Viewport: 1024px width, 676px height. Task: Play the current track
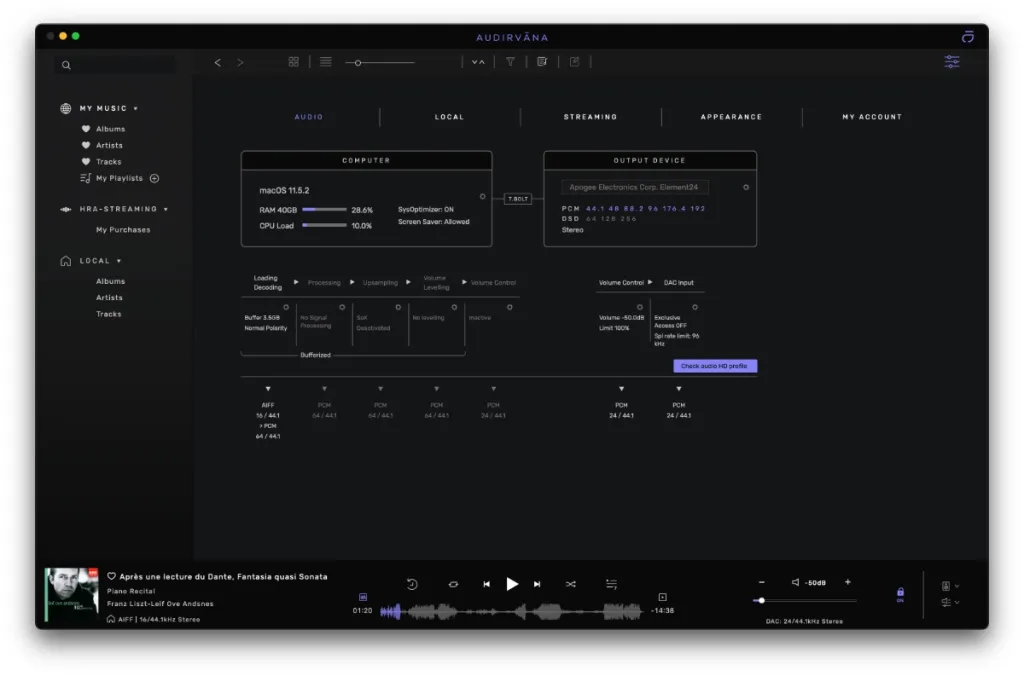(512, 584)
